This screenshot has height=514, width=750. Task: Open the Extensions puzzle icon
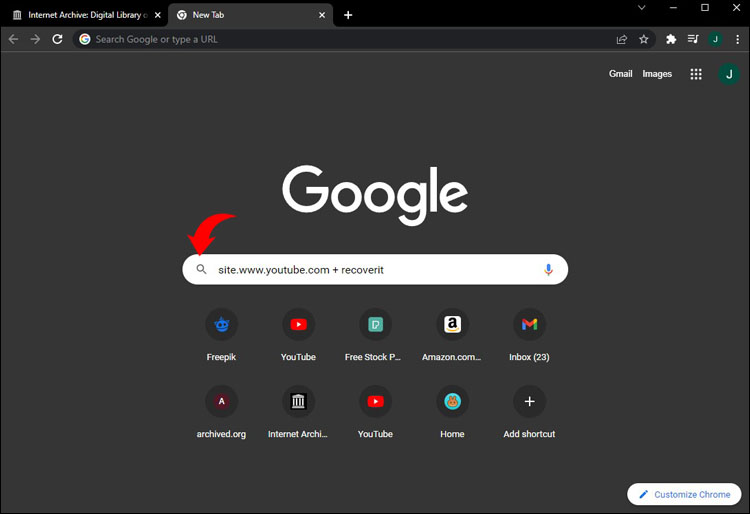pos(671,39)
